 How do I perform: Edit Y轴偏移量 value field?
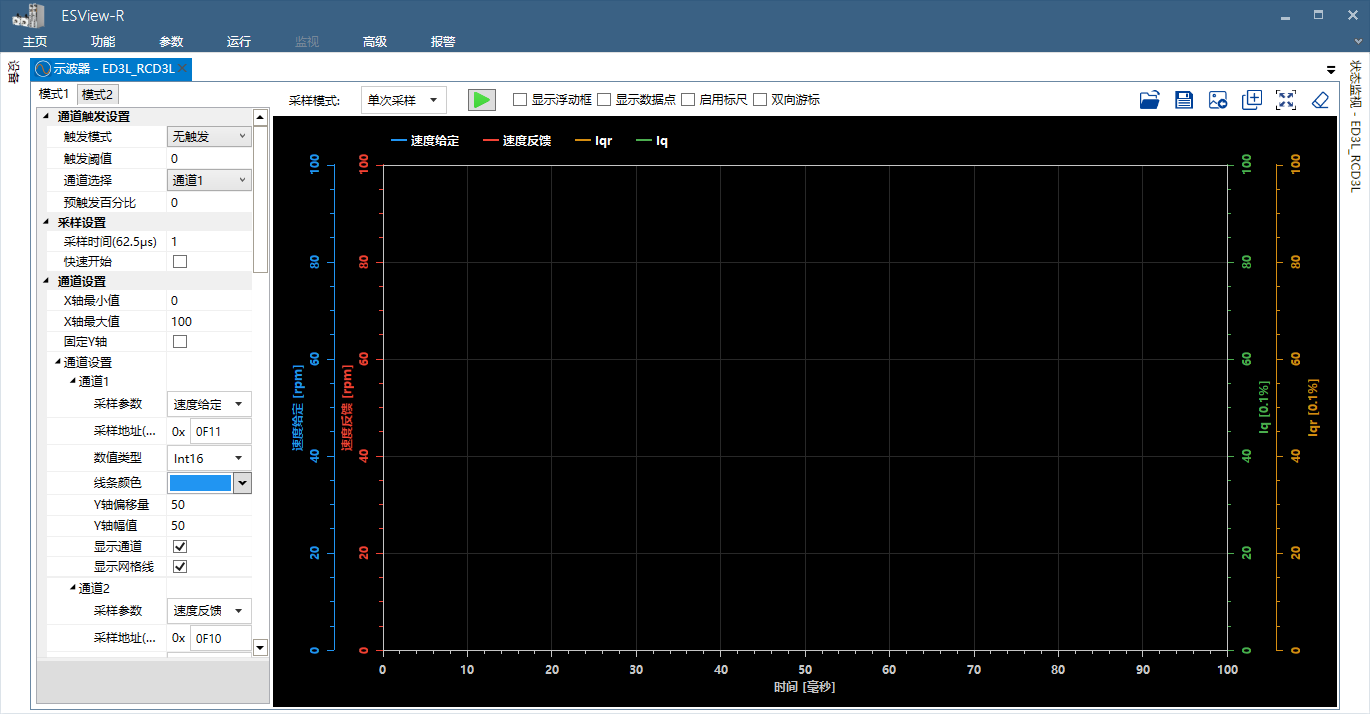click(x=209, y=505)
